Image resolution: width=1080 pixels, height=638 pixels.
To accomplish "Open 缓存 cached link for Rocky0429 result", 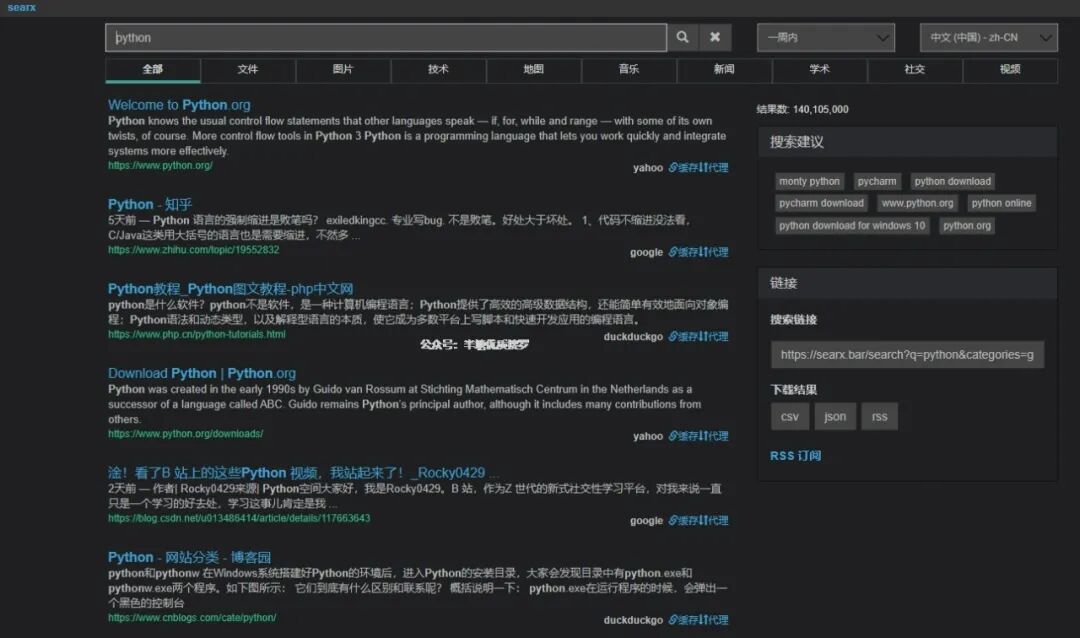I will [683, 520].
